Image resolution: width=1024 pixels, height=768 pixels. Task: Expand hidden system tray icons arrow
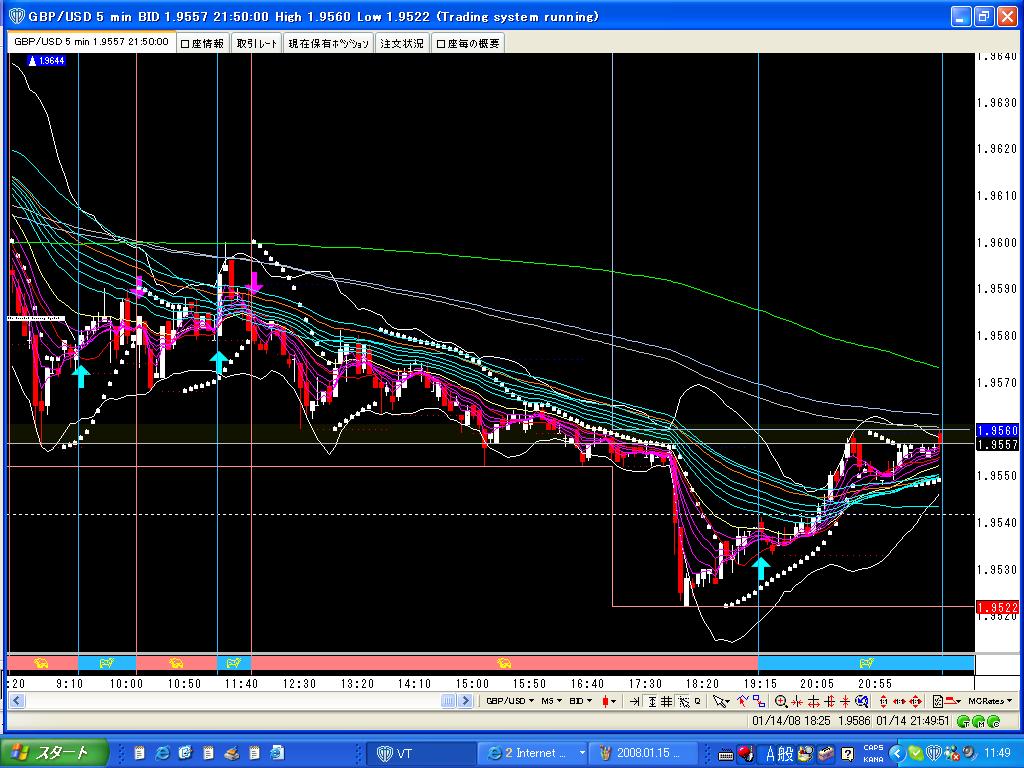click(896, 753)
